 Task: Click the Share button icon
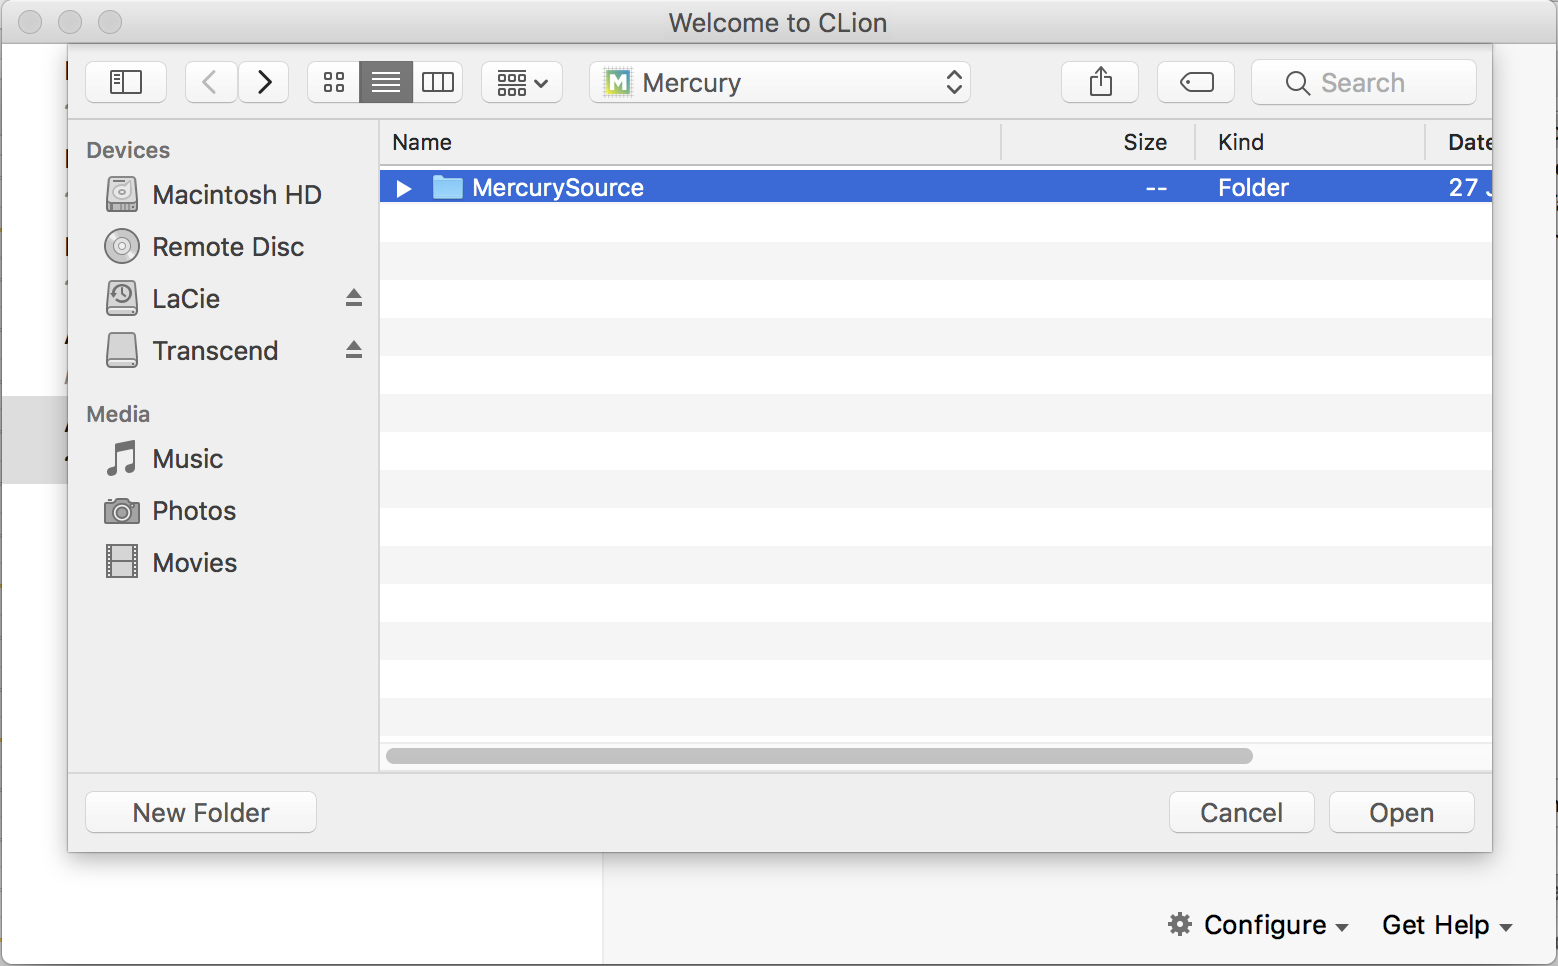pyautogui.click(x=1100, y=82)
